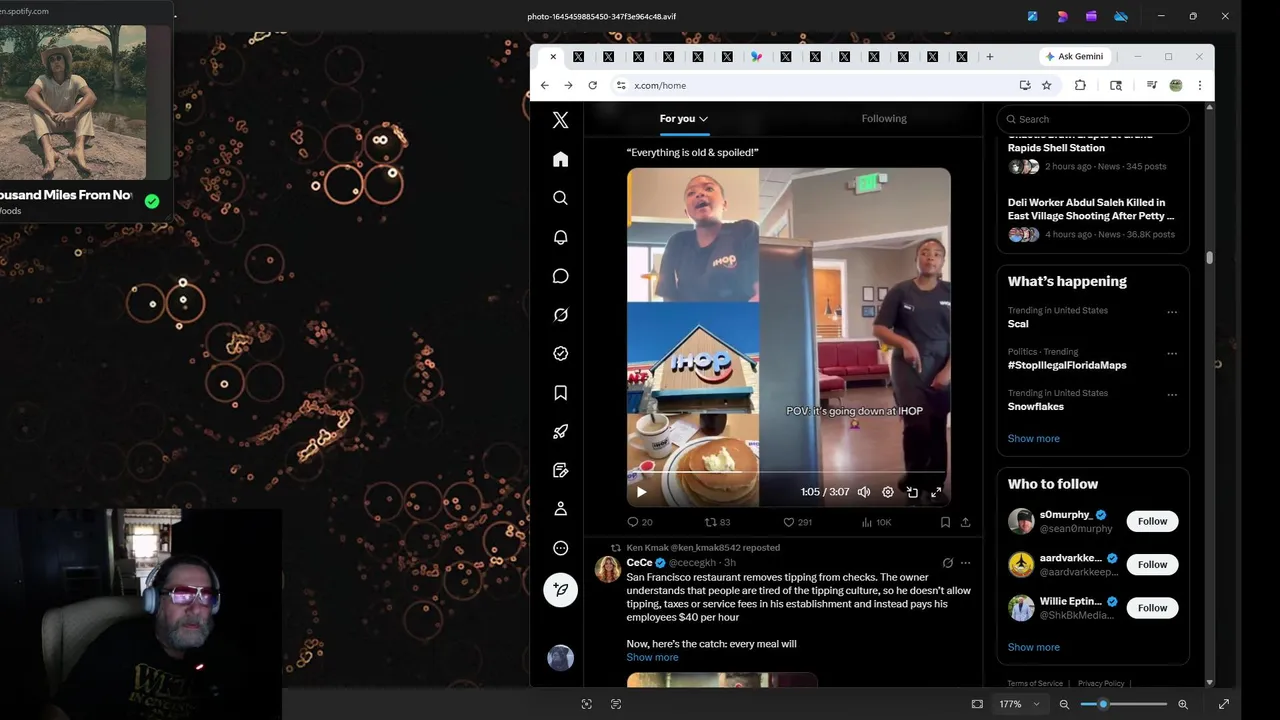Open video settings gear menu
Image resolution: width=1280 pixels, height=720 pixels.
coord(888,492)
